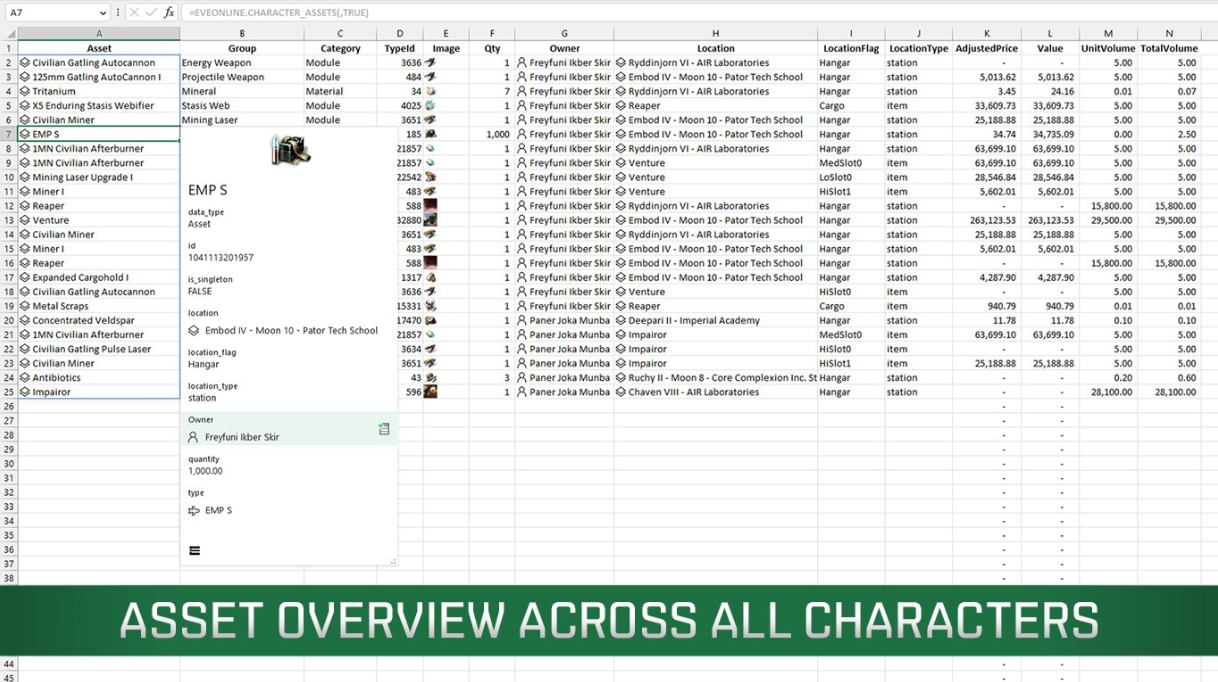
Task: Click the EMP S item image in card
Action: tap(290, 151)
